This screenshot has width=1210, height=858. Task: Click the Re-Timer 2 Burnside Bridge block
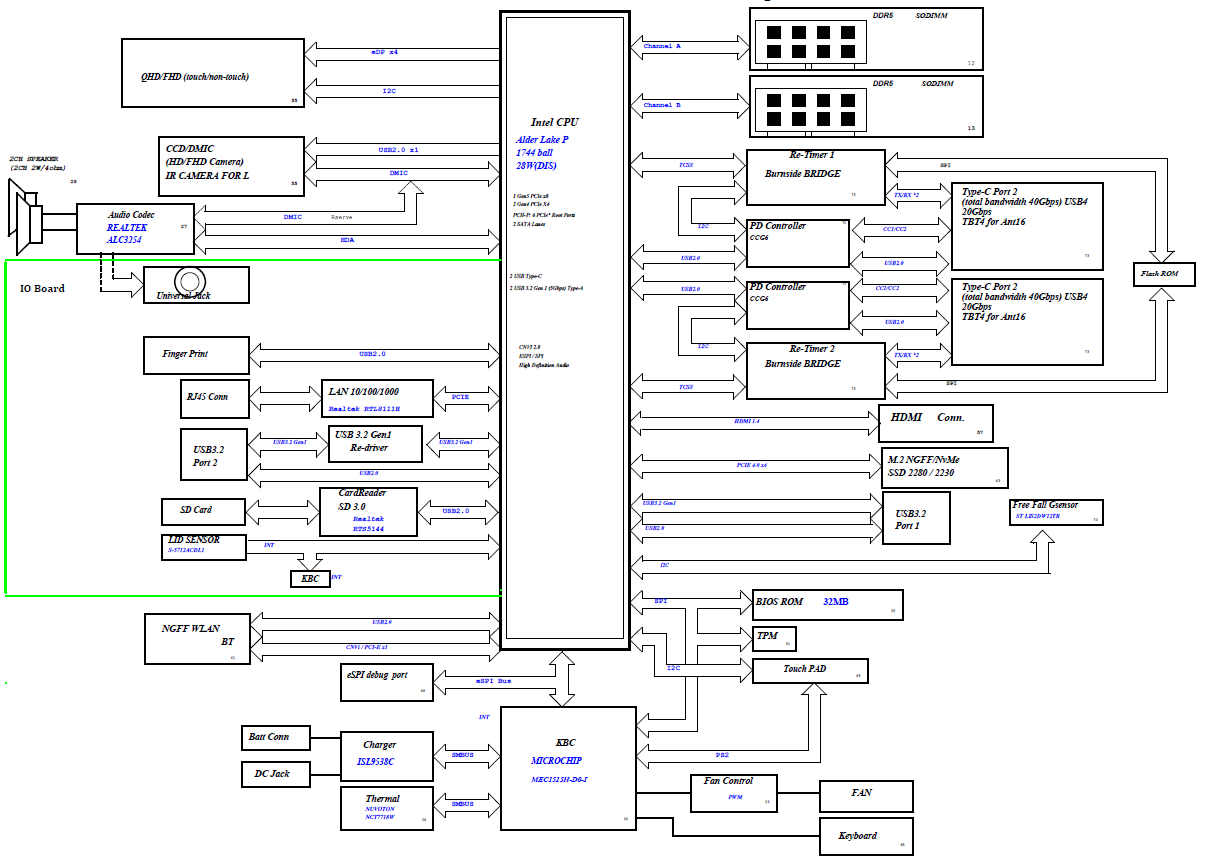(x=815, y=369)
